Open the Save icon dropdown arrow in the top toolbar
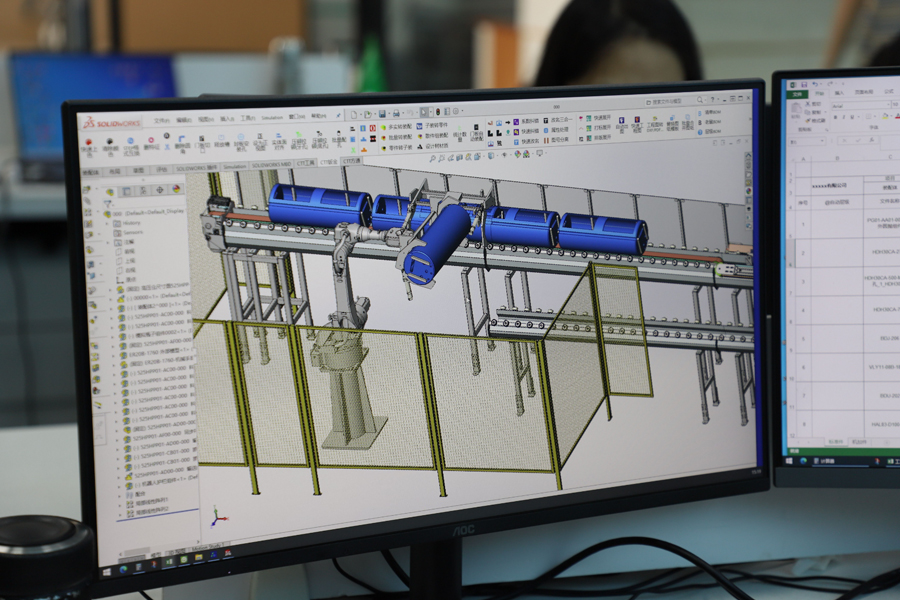The width and height of the screenshot is (900, 600). [x=391, y=113]
